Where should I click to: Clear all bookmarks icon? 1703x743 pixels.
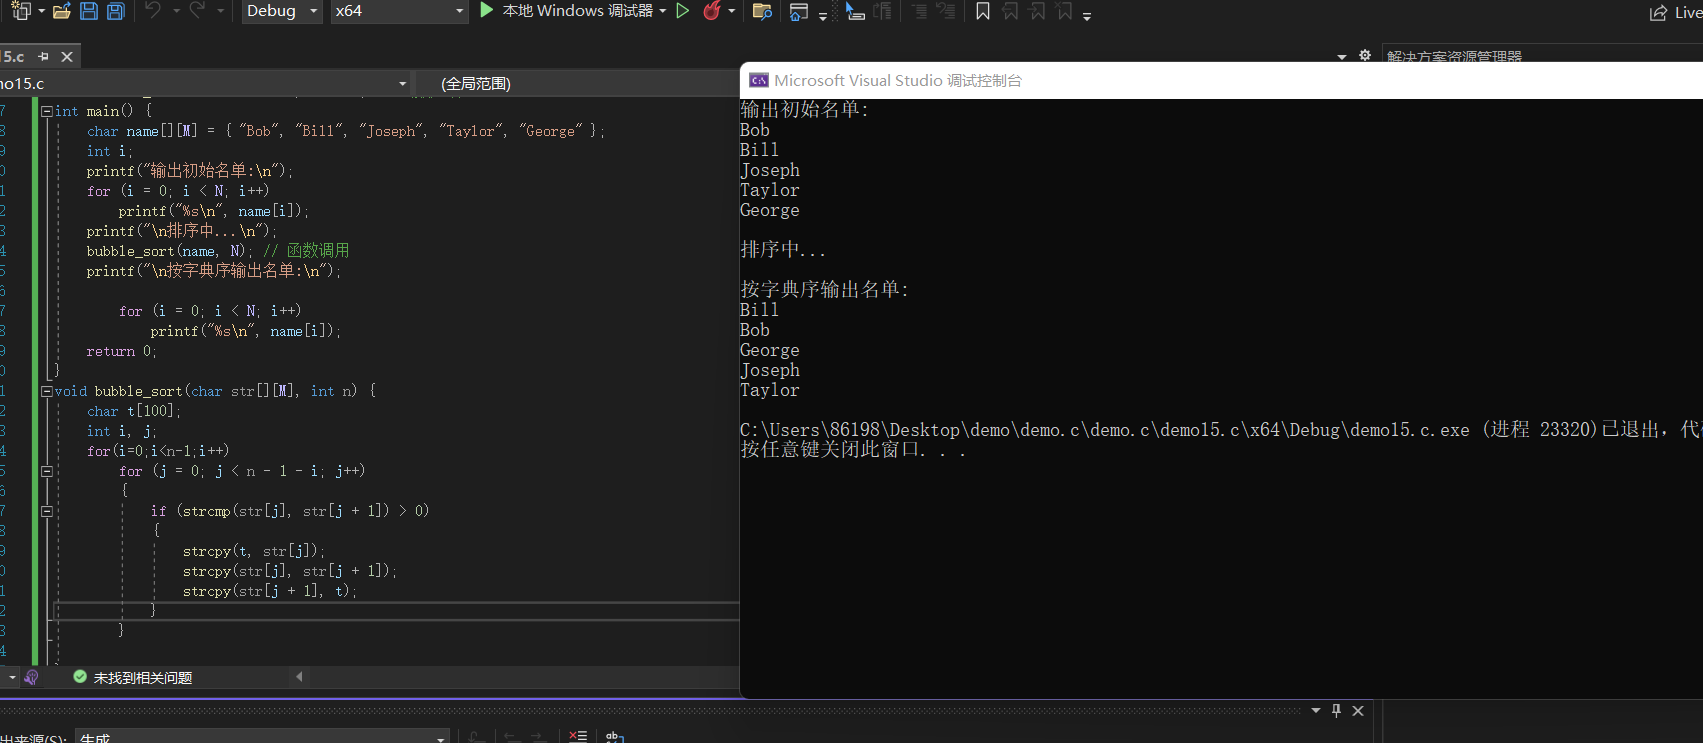point(1064,12)
